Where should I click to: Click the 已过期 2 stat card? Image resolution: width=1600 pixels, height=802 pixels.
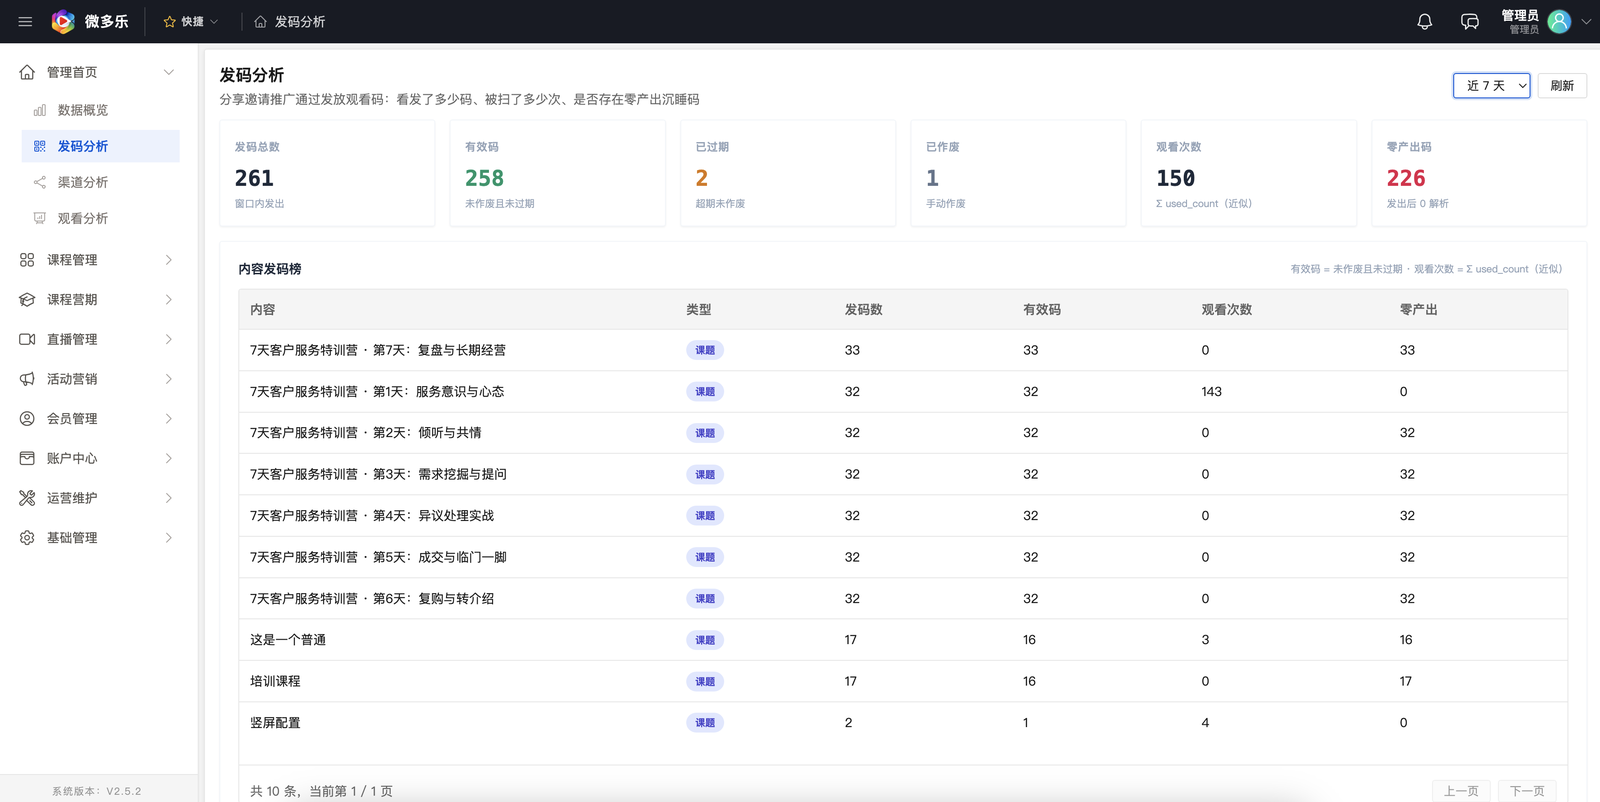(x=788, y=173)
